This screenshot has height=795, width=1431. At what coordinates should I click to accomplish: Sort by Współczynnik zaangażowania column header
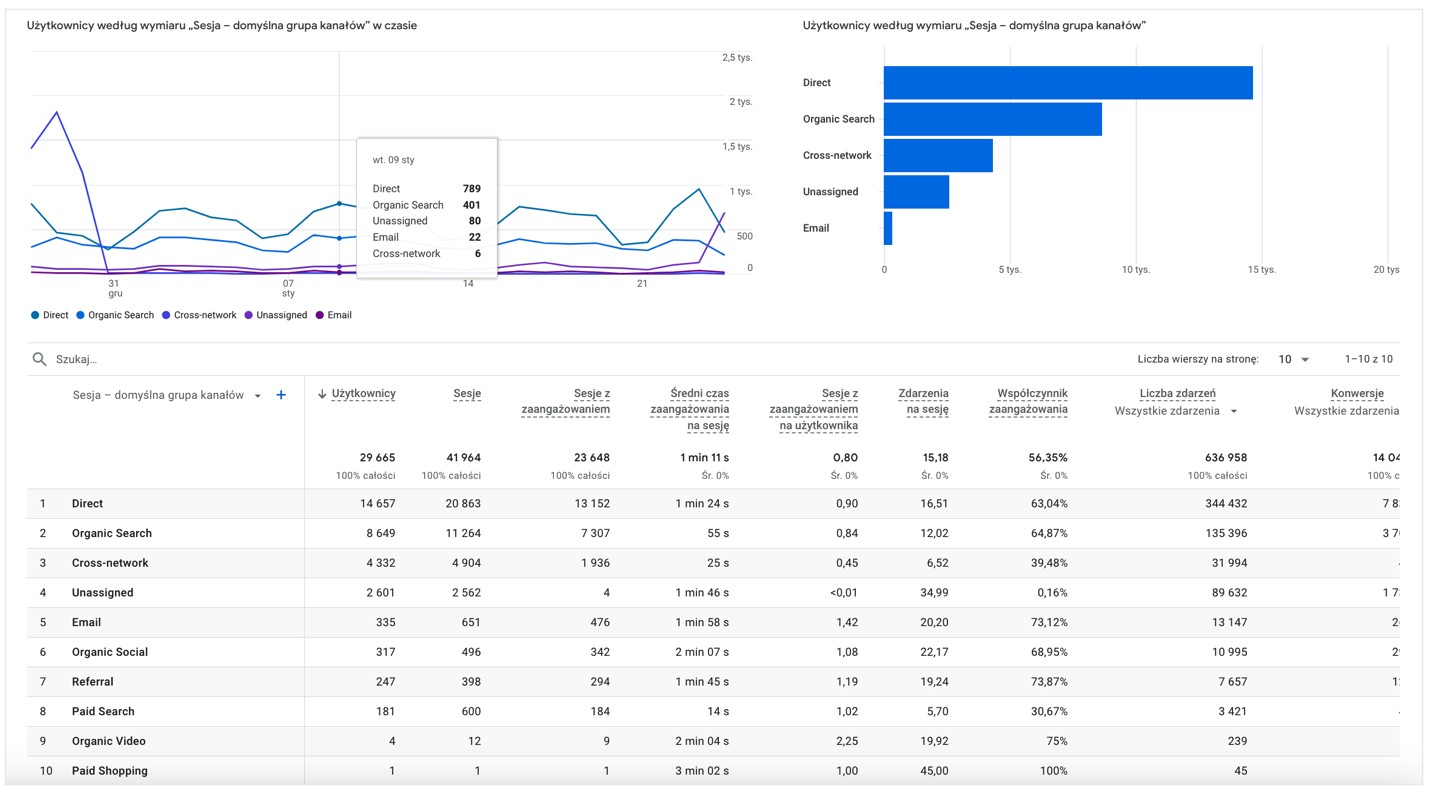(1032, 401)
